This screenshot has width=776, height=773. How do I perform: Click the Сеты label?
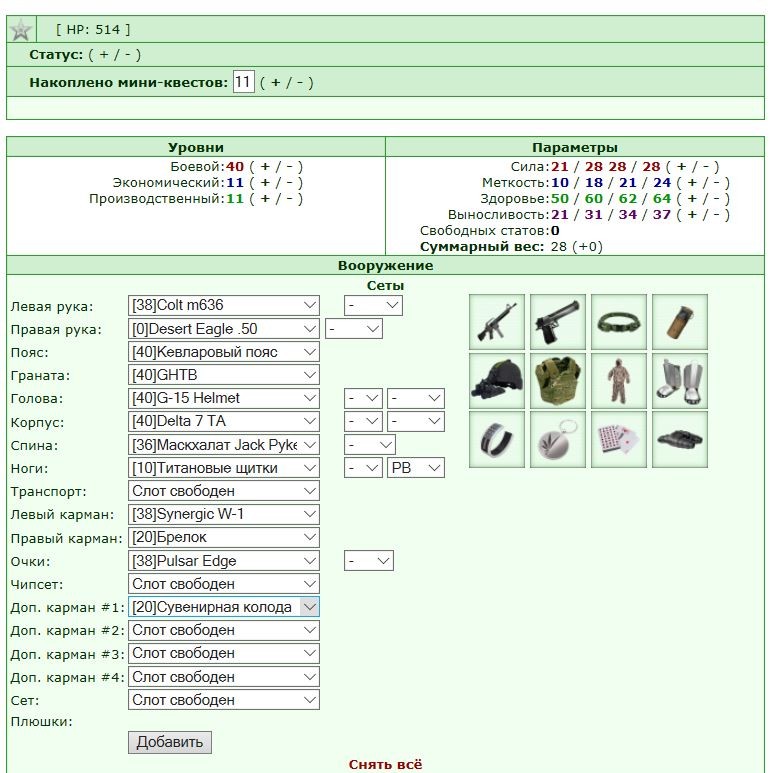(386, 286)
